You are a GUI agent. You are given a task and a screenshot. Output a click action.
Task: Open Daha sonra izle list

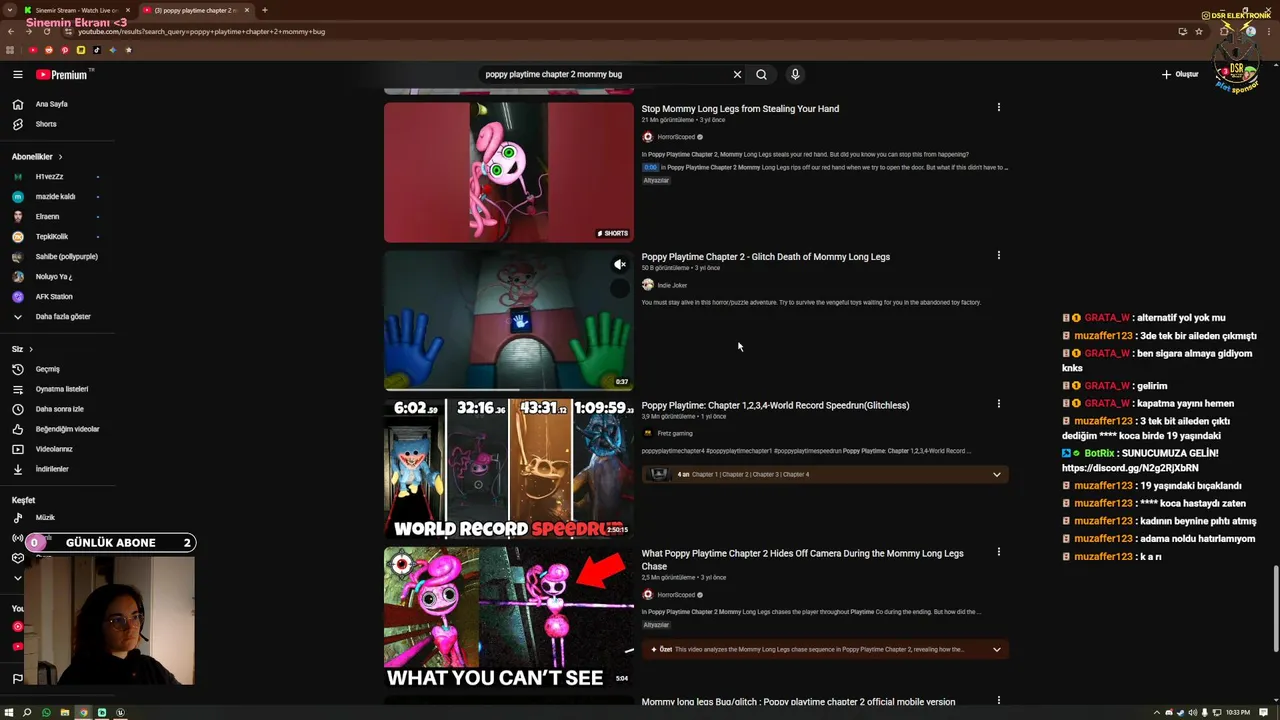(x=58, y=409)
